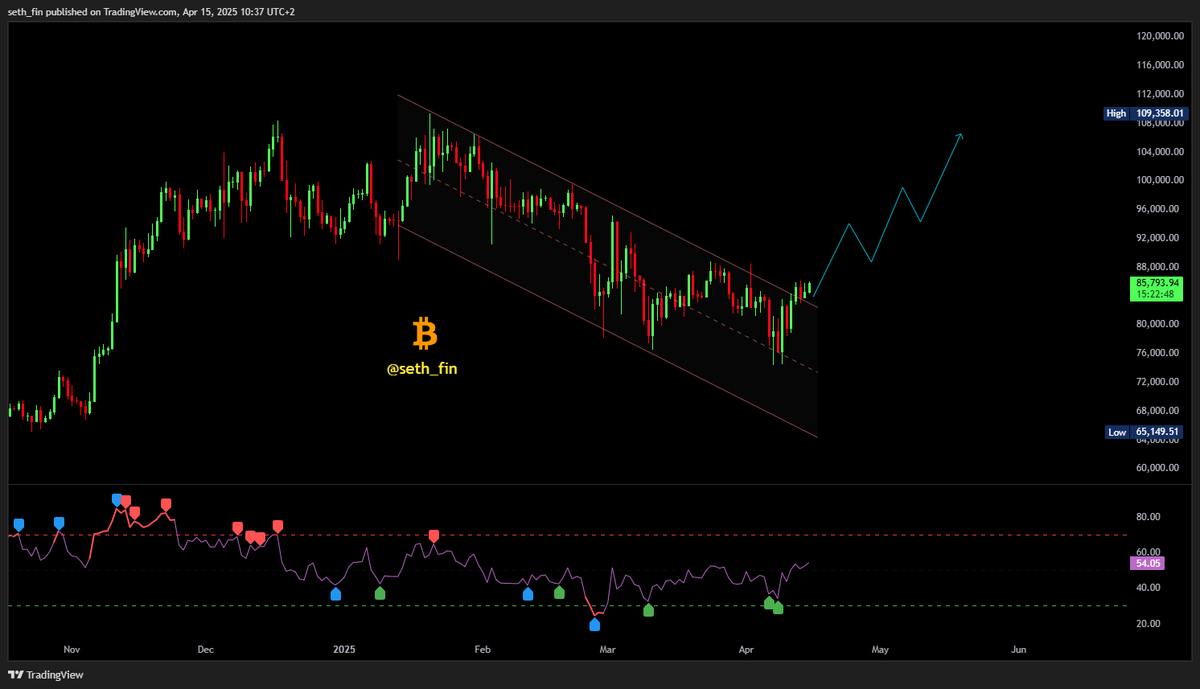Click the @seth_fin username label
1200x689 pixels.
click(x=422, y=369)
